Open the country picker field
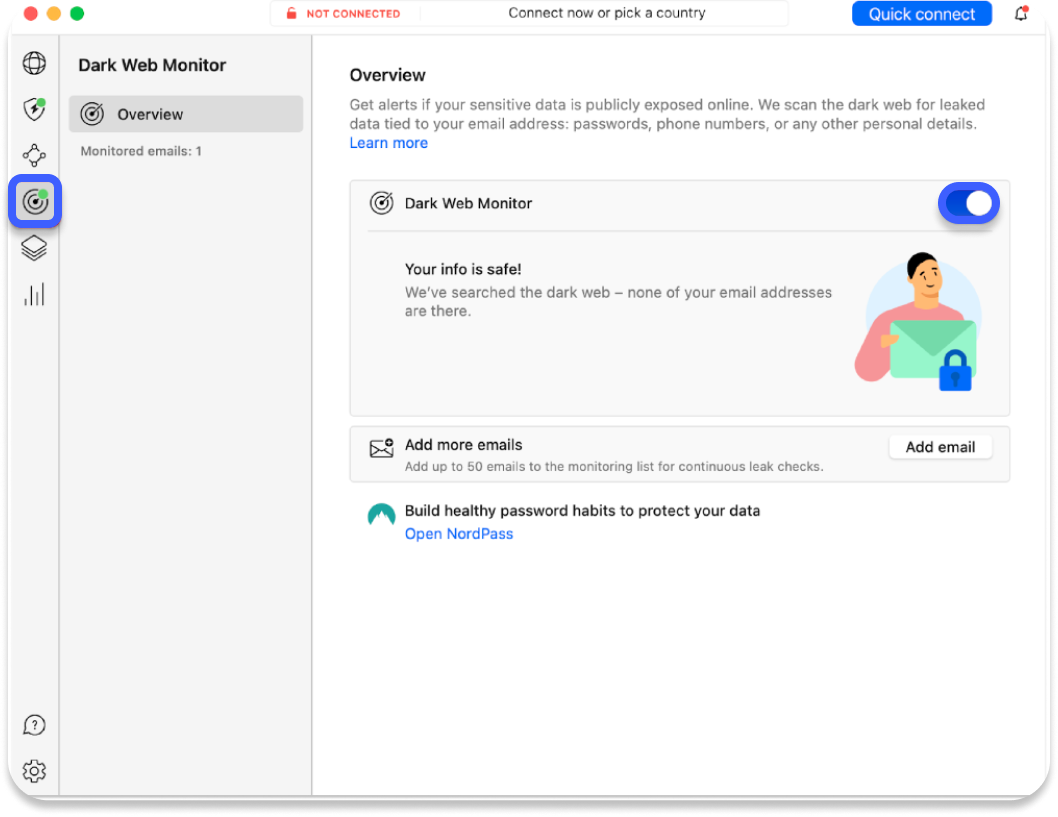This screenshot has height=817, width=1058. 607,13
